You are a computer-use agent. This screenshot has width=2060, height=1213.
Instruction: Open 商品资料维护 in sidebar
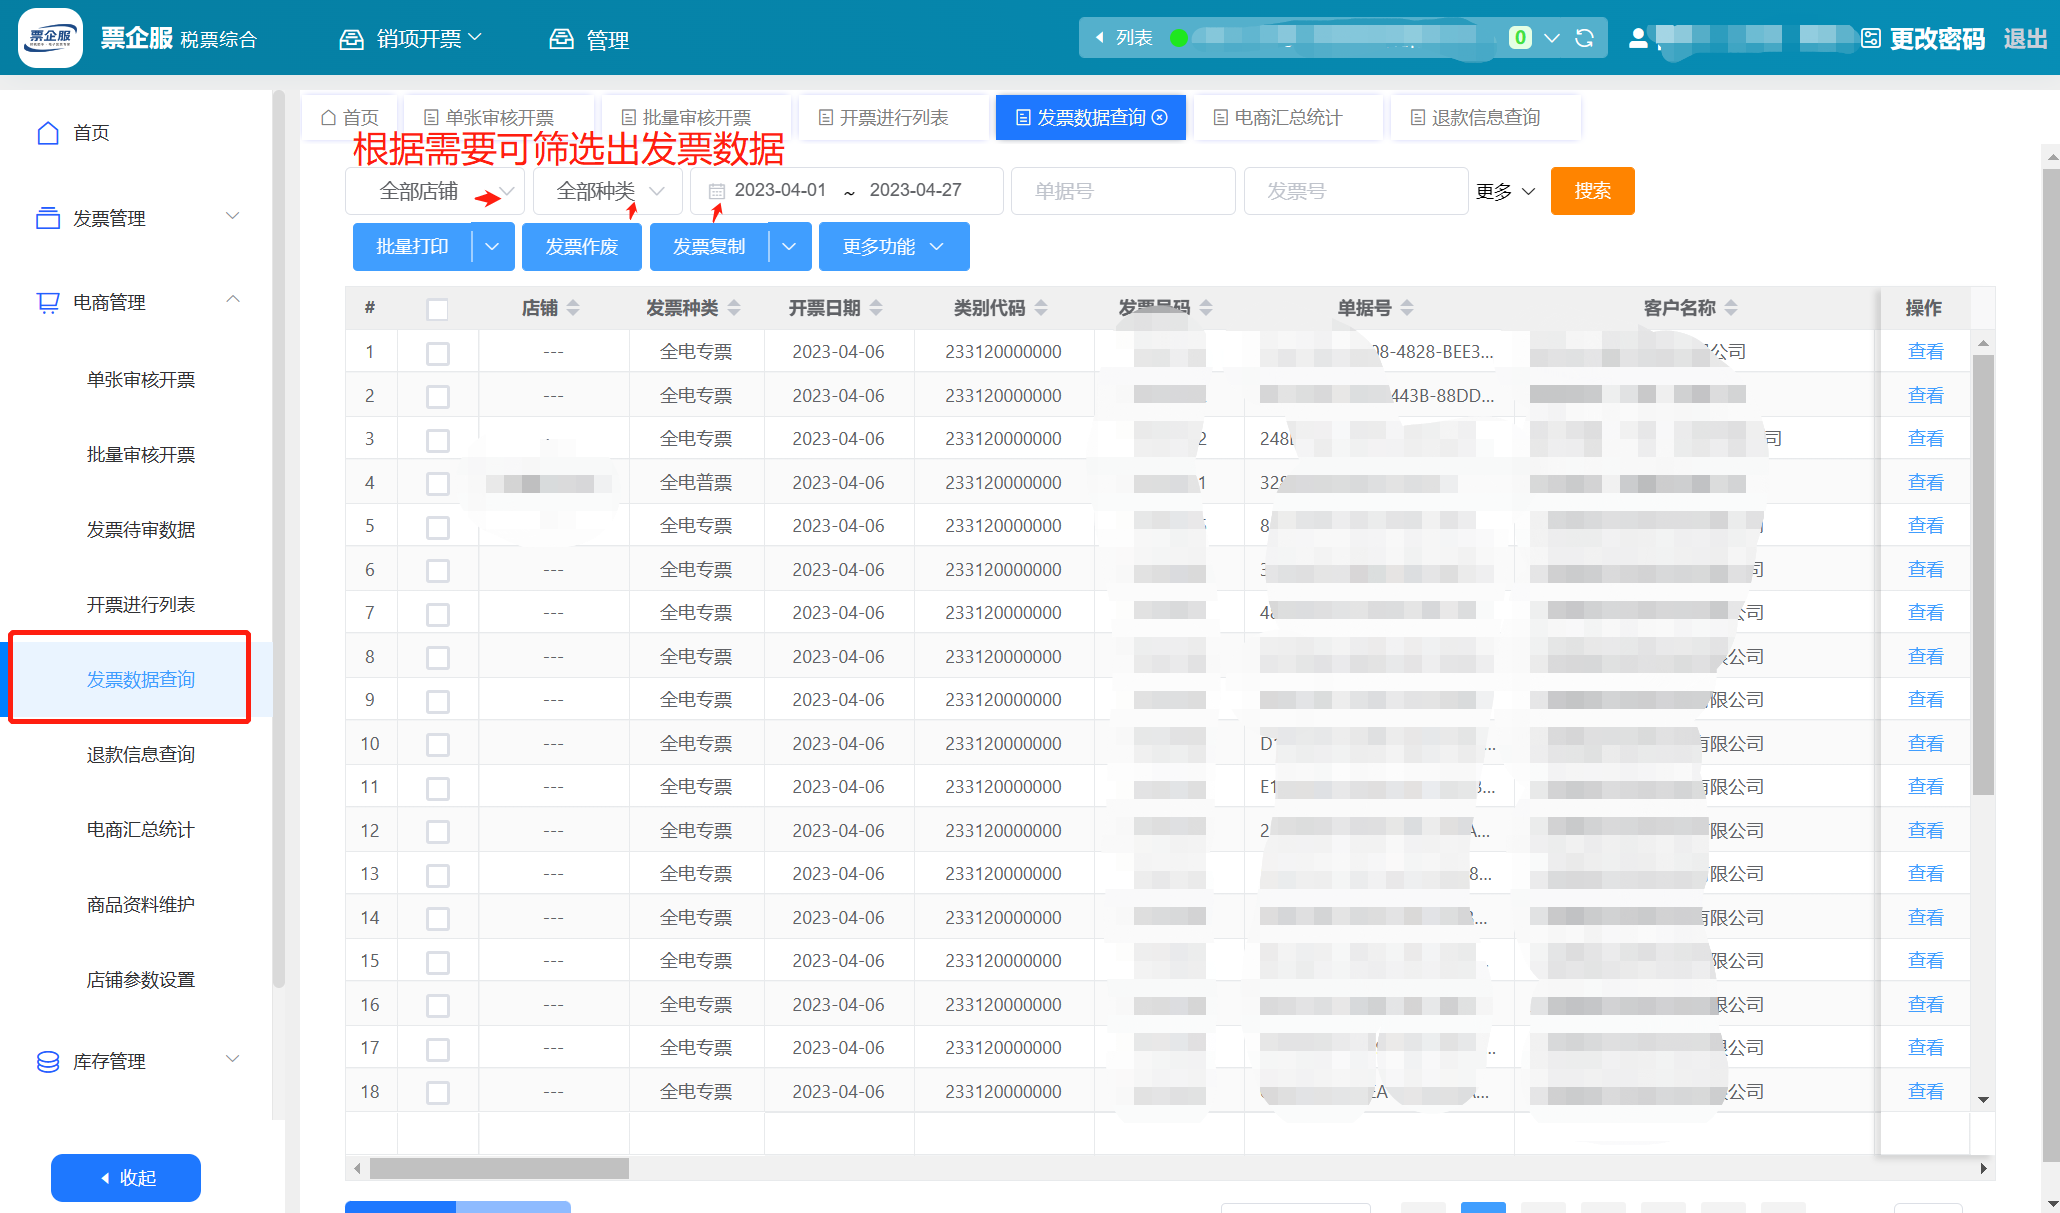point(141,904)
